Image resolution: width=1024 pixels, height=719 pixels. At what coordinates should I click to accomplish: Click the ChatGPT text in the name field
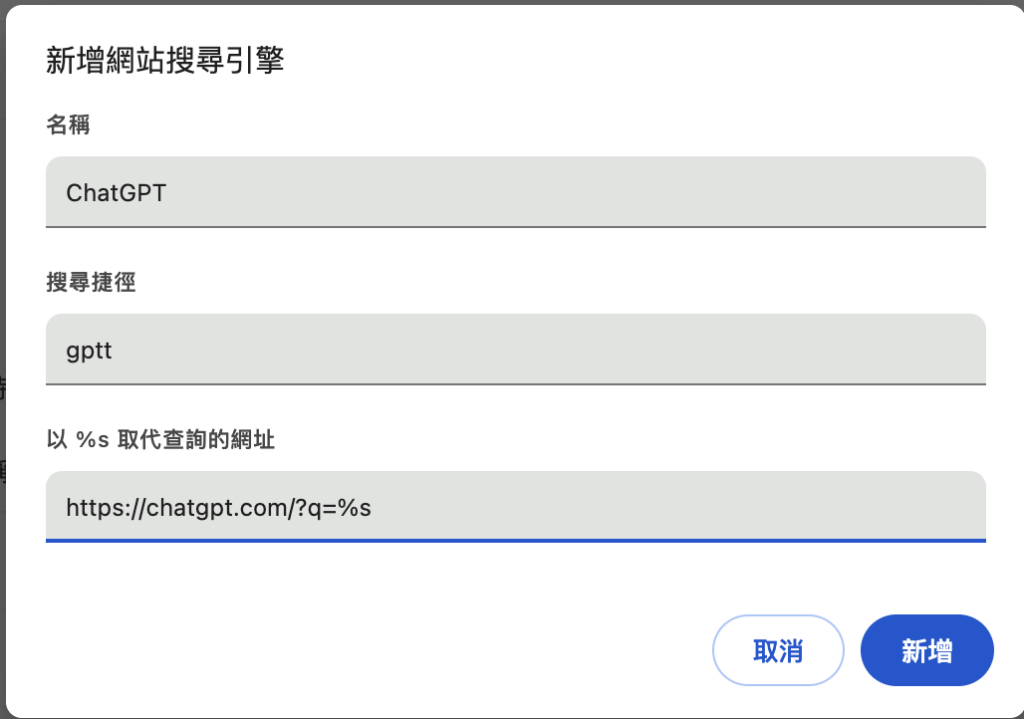(x=113, y=193)
